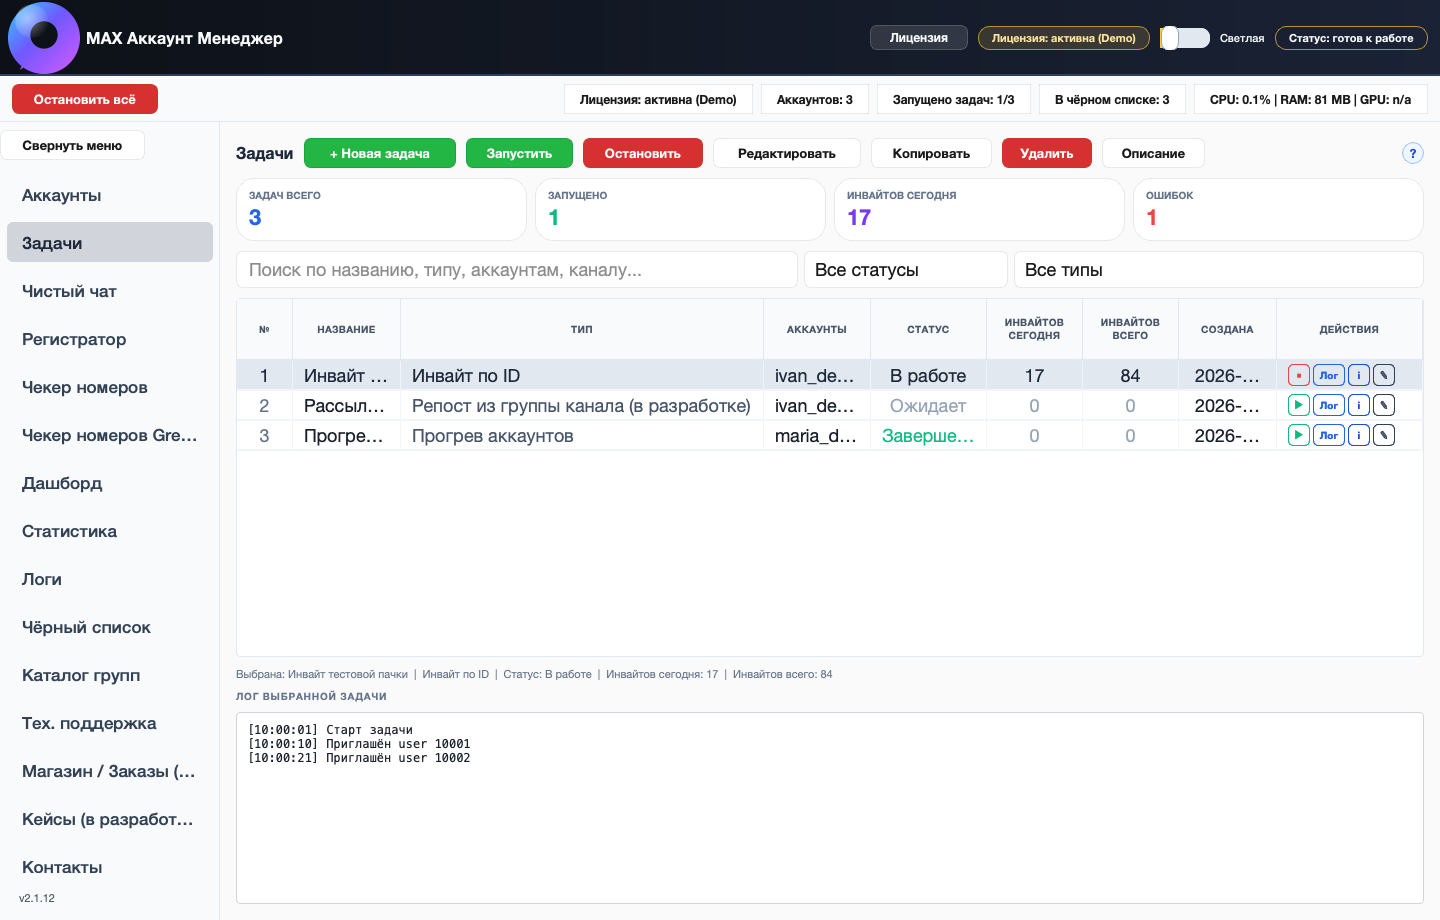Check CPU usage in the status bar

pyautogui.click(x=1310, y=99)
